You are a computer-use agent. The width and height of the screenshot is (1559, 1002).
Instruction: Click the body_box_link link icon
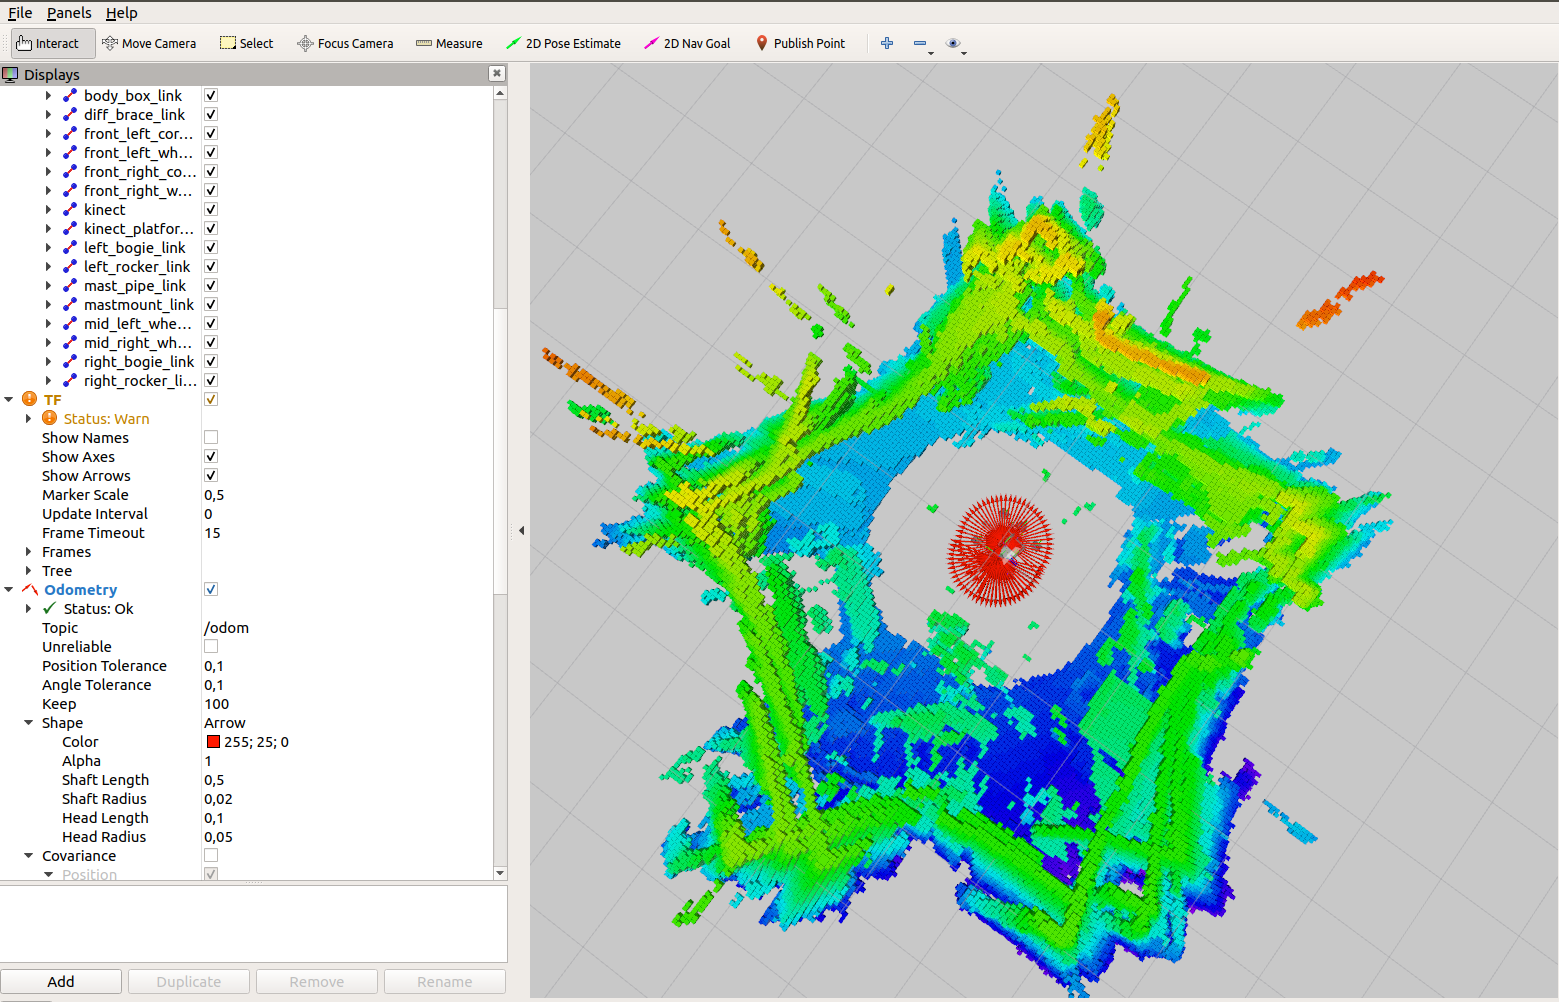pyautogui.click(x=70, y=95)
